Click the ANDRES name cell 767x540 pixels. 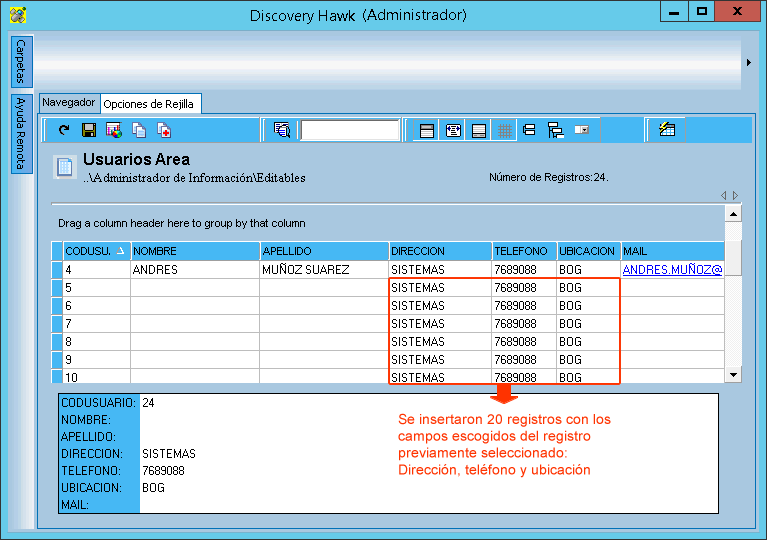(x=195, y=270)
